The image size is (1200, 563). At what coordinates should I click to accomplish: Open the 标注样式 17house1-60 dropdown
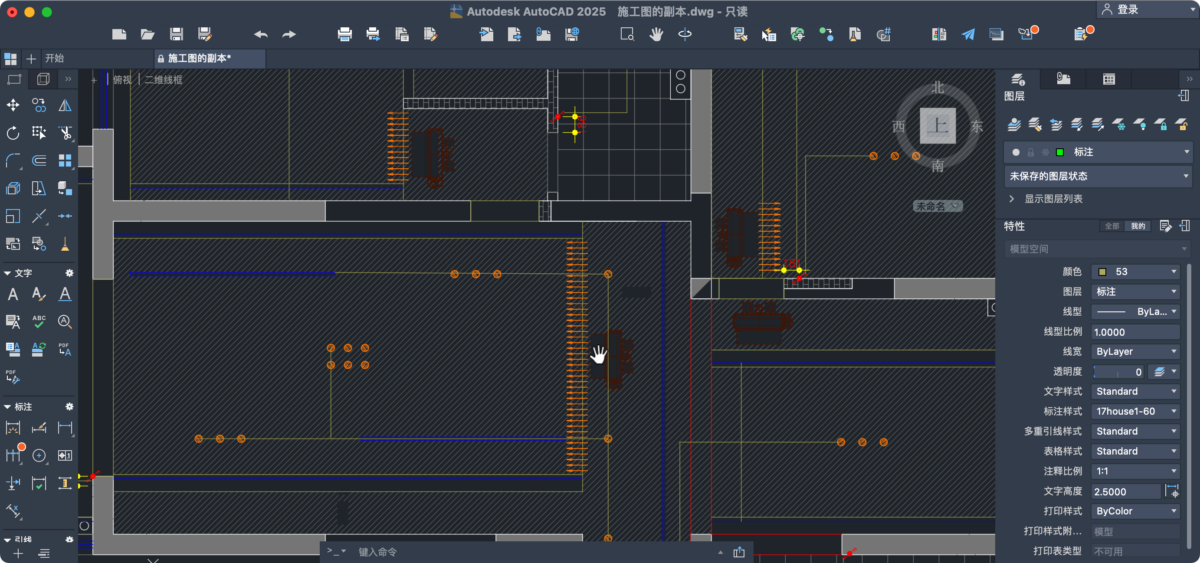(1136, 411)
